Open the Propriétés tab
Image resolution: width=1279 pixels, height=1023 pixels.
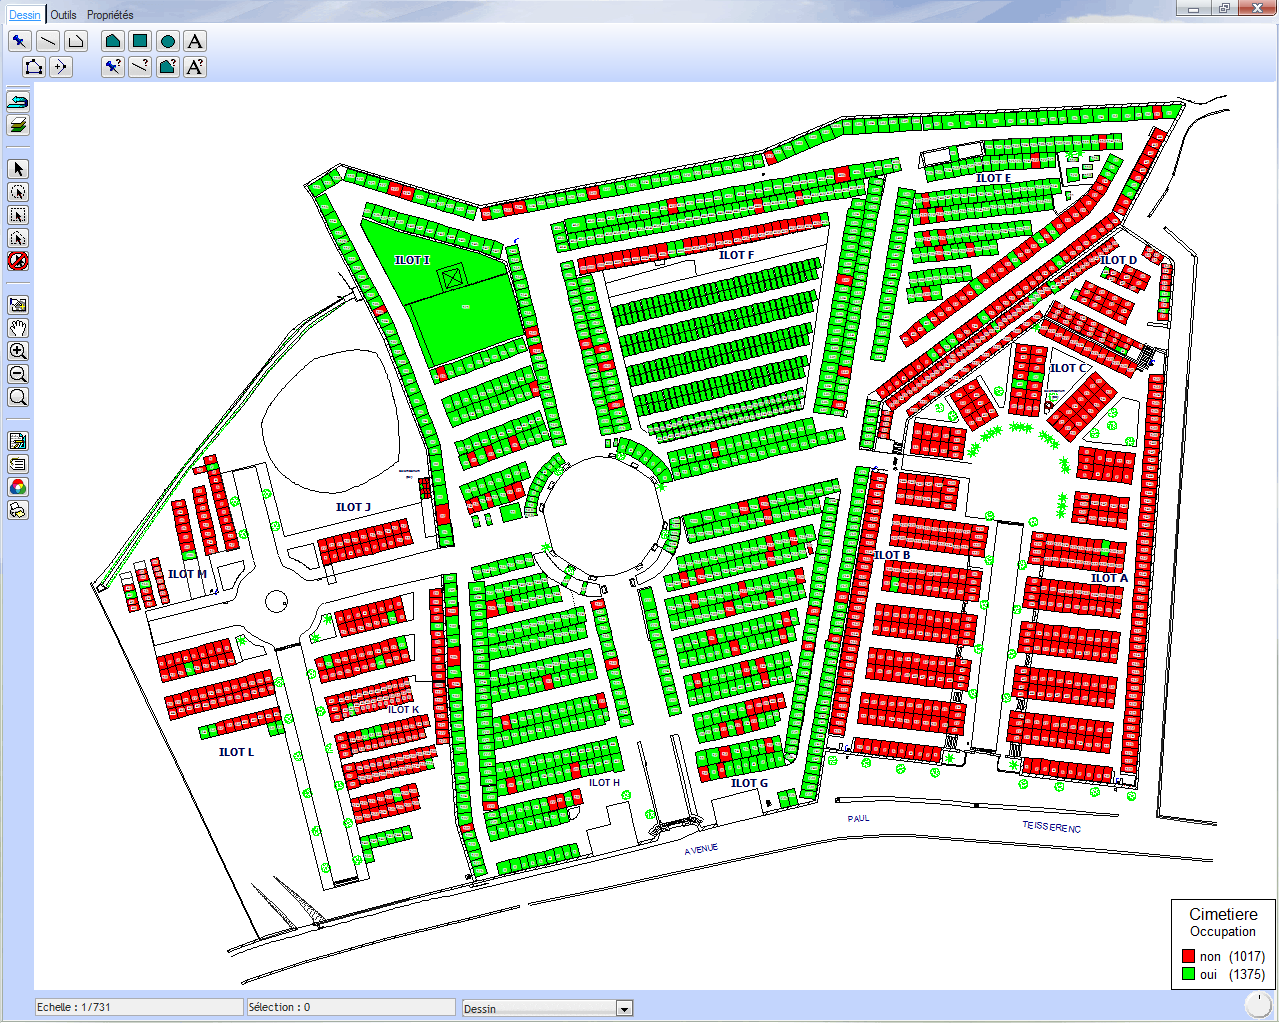[110, 15]
